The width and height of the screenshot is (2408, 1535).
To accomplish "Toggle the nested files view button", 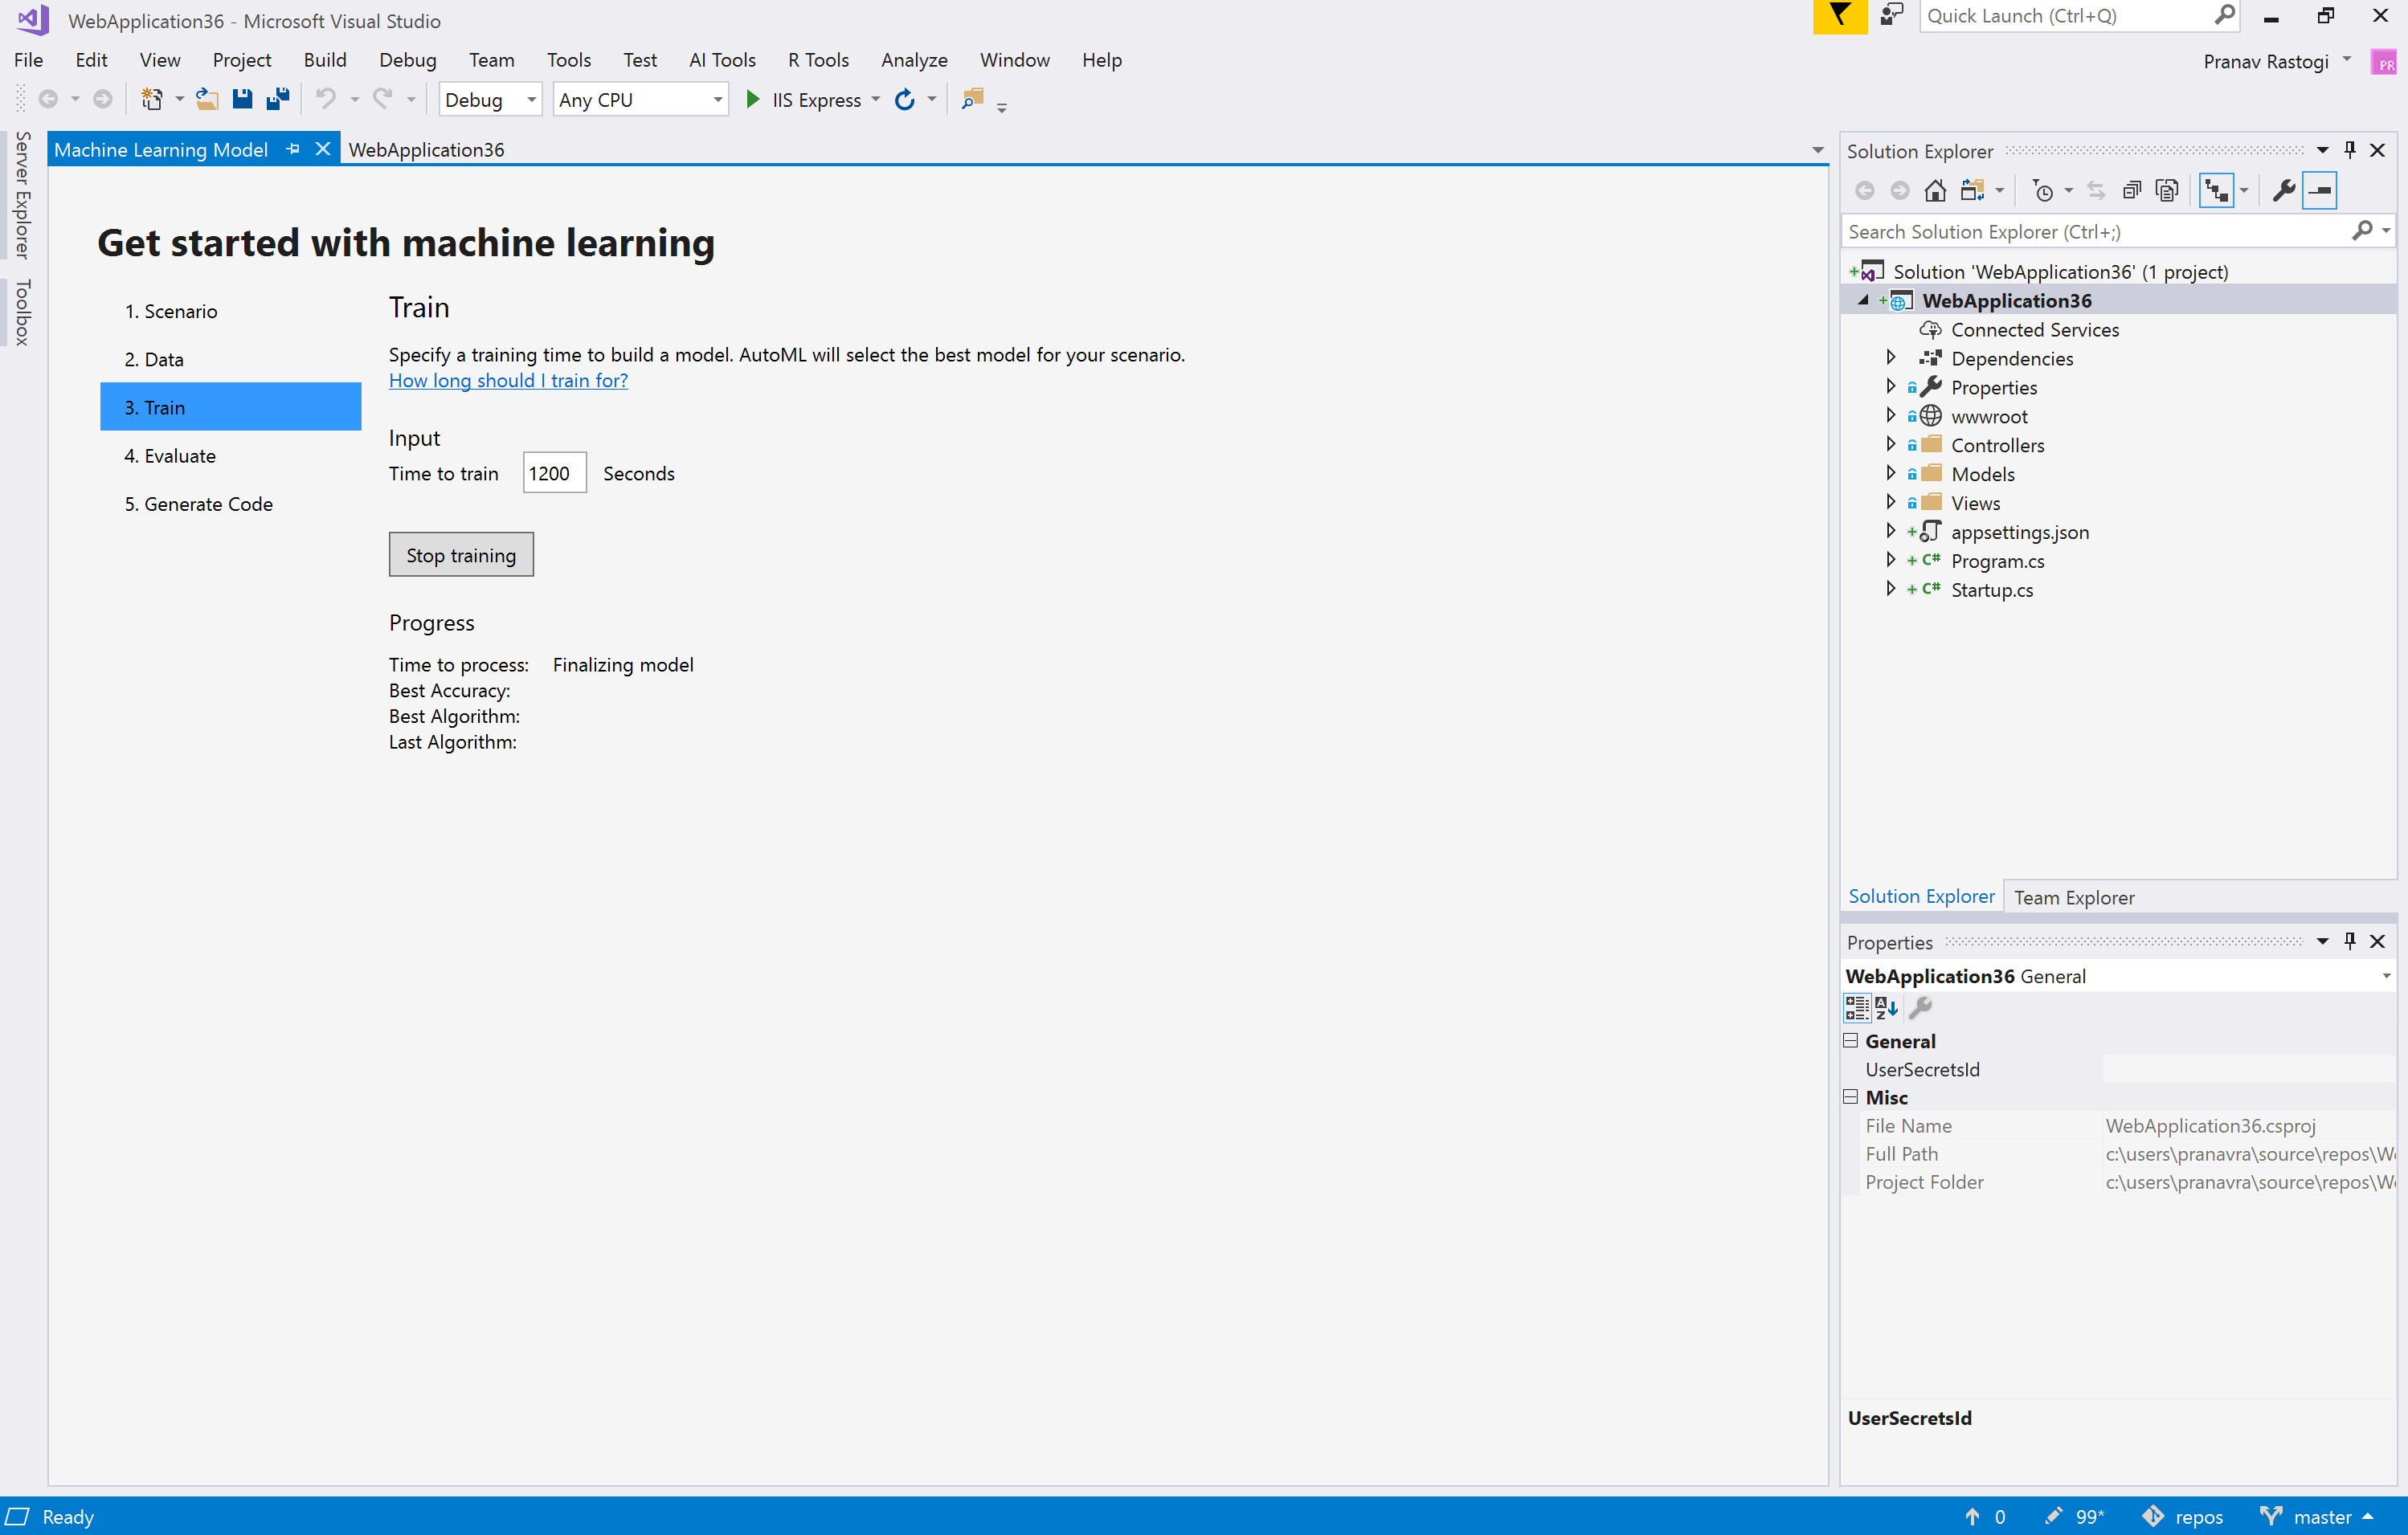I will click(x=2217, y=190).
